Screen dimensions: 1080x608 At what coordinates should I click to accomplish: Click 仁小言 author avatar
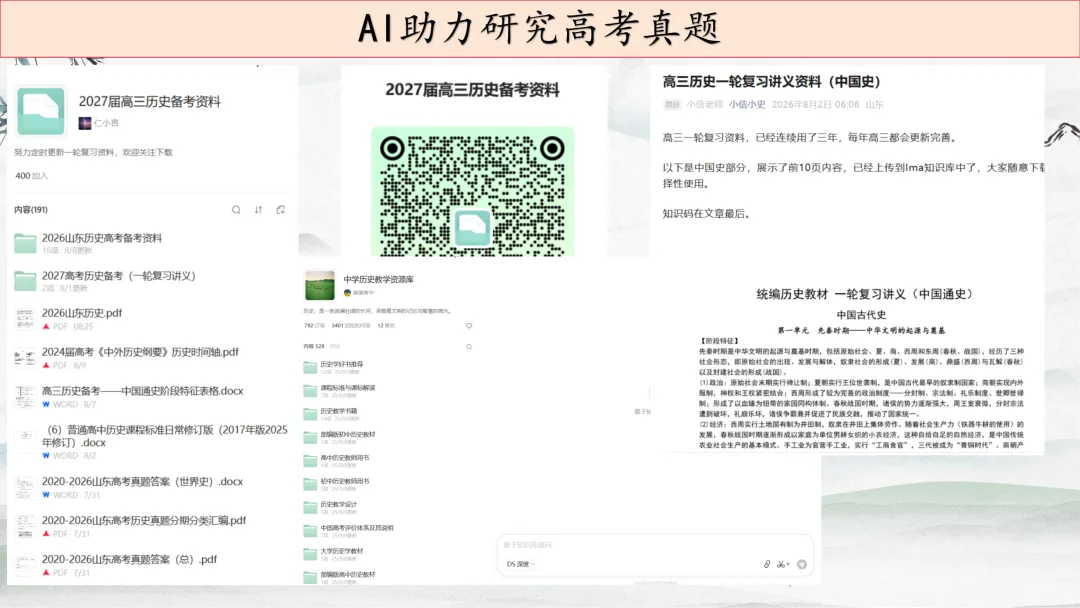pyautogui.click(x=85, y=123)
